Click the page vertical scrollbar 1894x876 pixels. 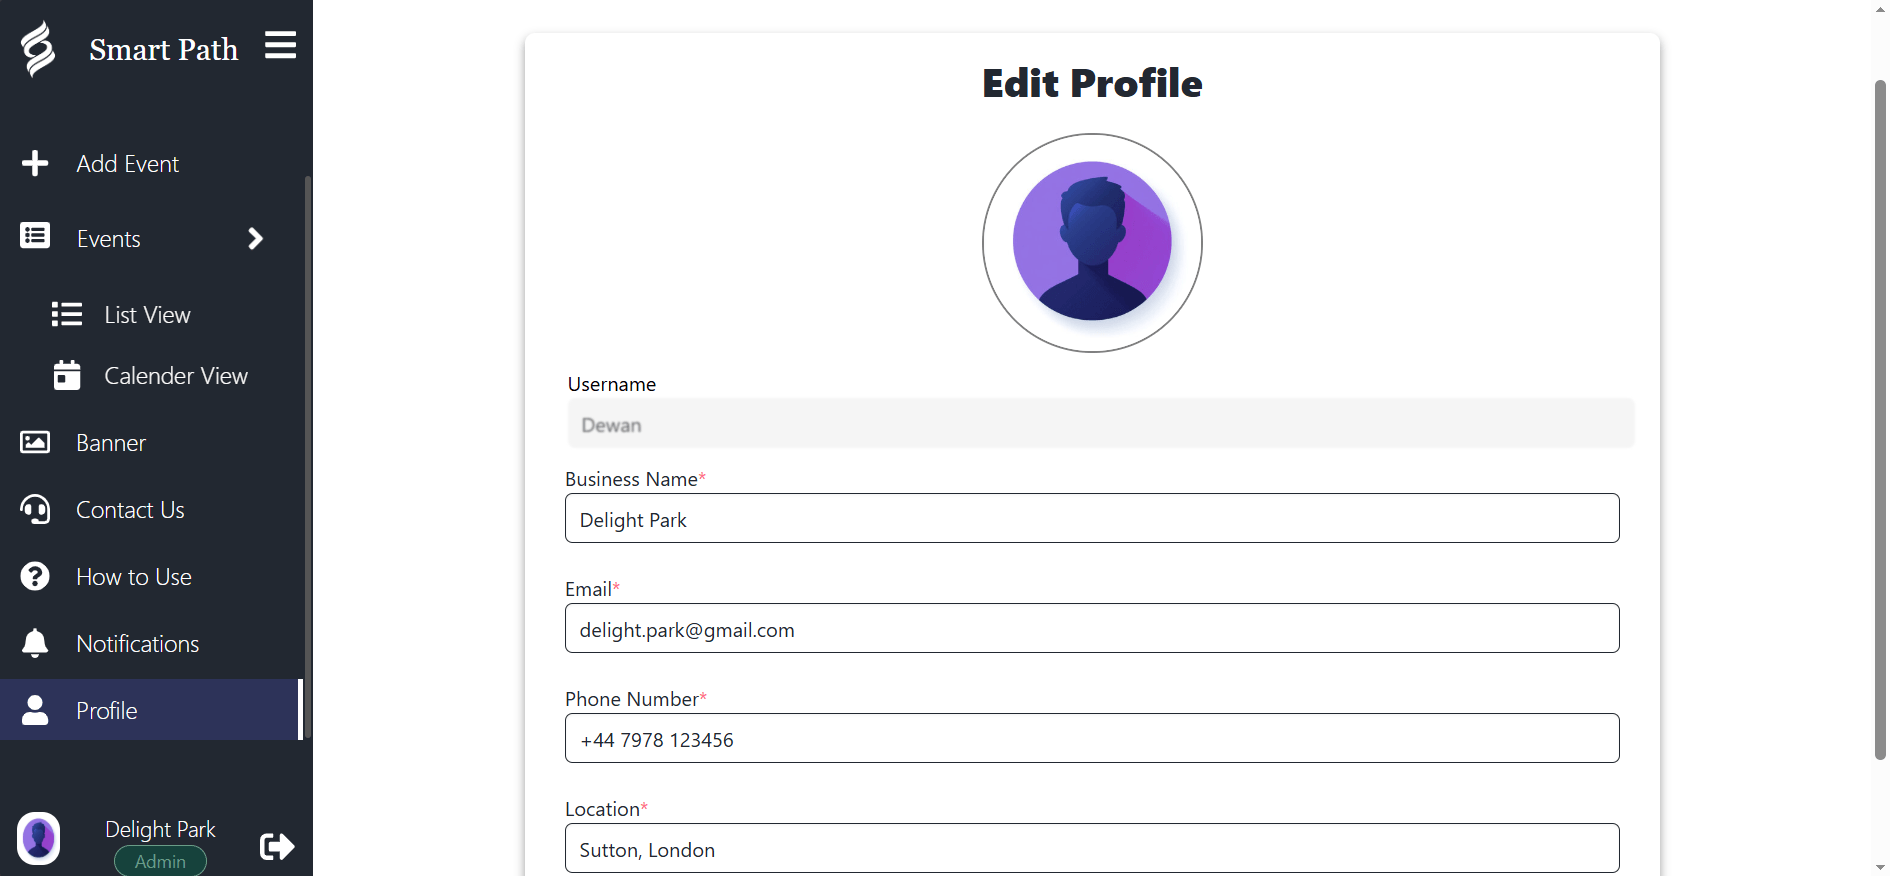pos(1880,420)
